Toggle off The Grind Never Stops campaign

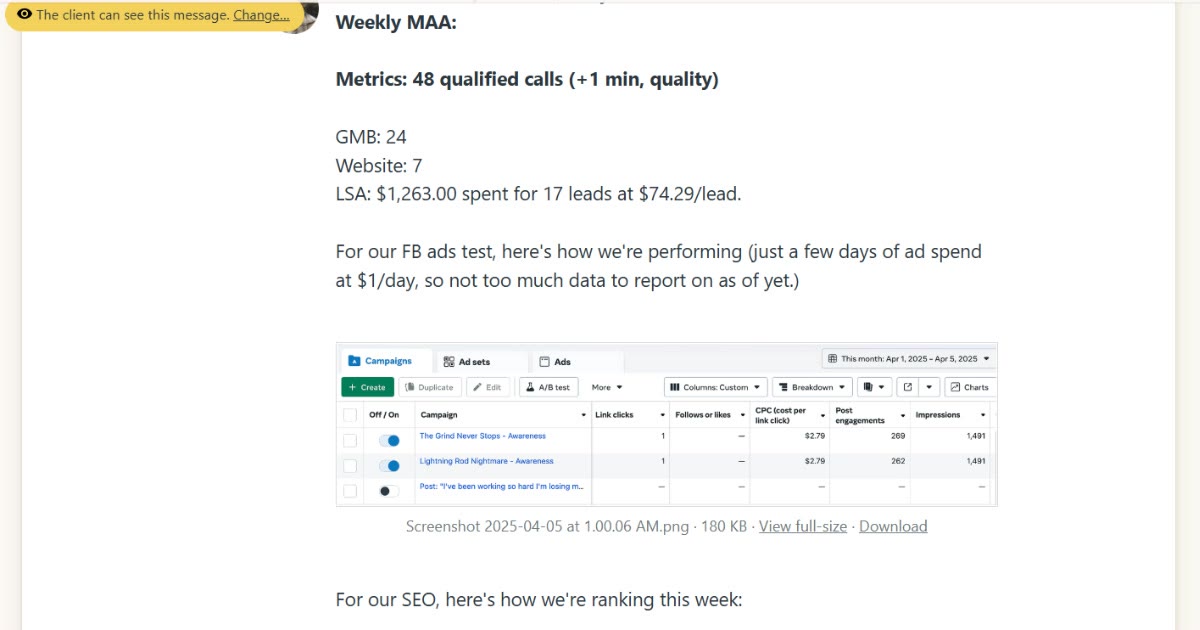point(389,440)
